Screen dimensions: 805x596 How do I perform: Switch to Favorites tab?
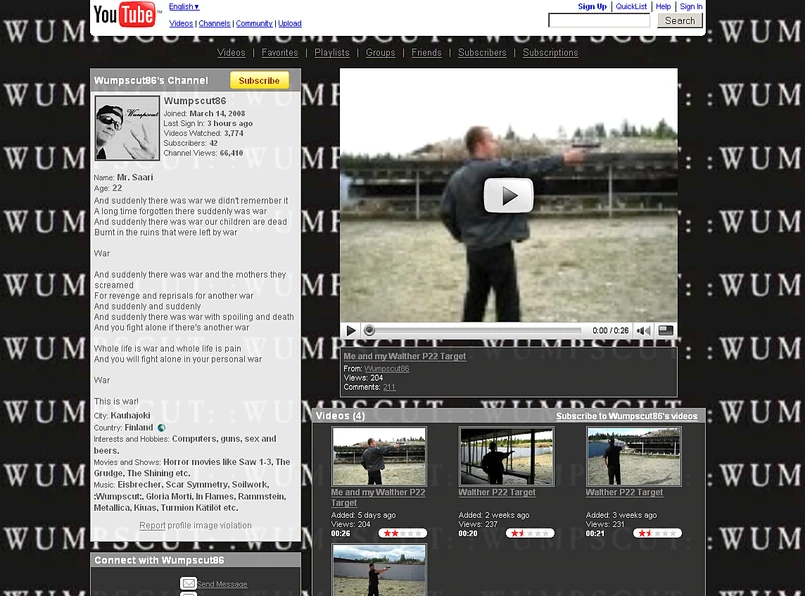click(279, 53)
